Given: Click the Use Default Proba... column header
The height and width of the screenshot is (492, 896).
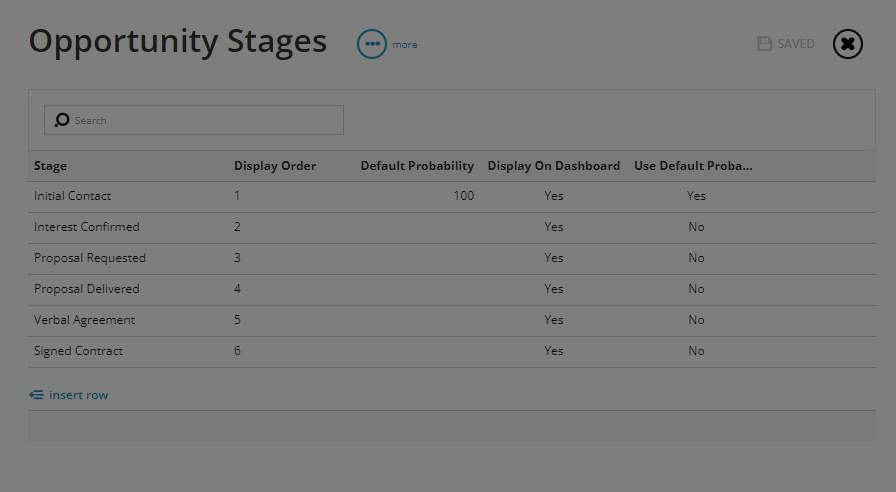Looking at the screenshot, I should point(693,166).
